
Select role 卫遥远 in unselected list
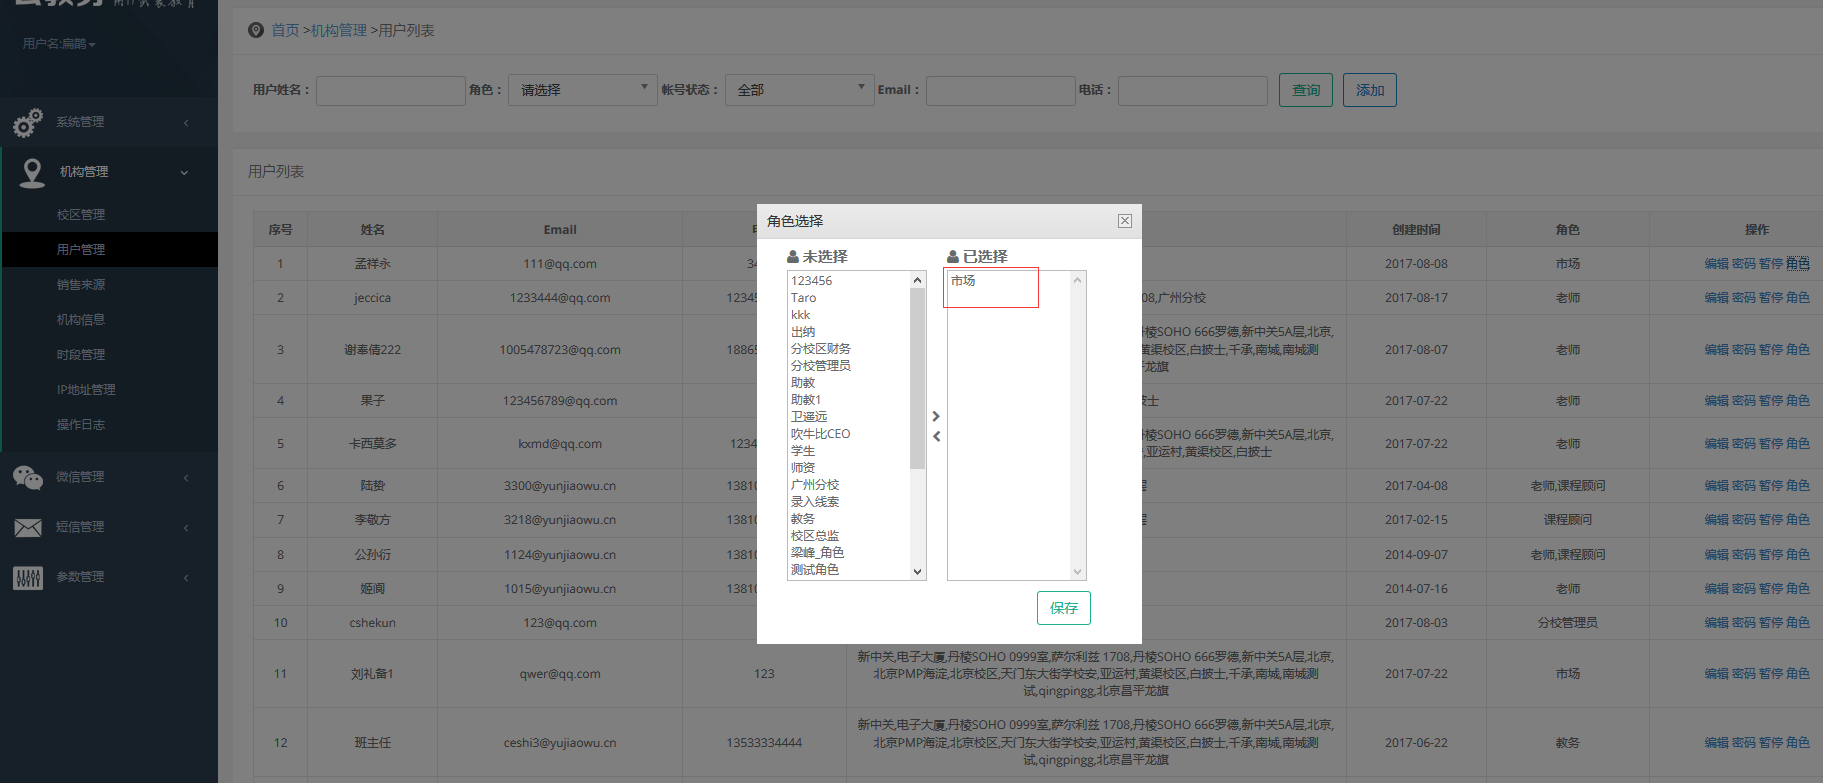(849, 417)
